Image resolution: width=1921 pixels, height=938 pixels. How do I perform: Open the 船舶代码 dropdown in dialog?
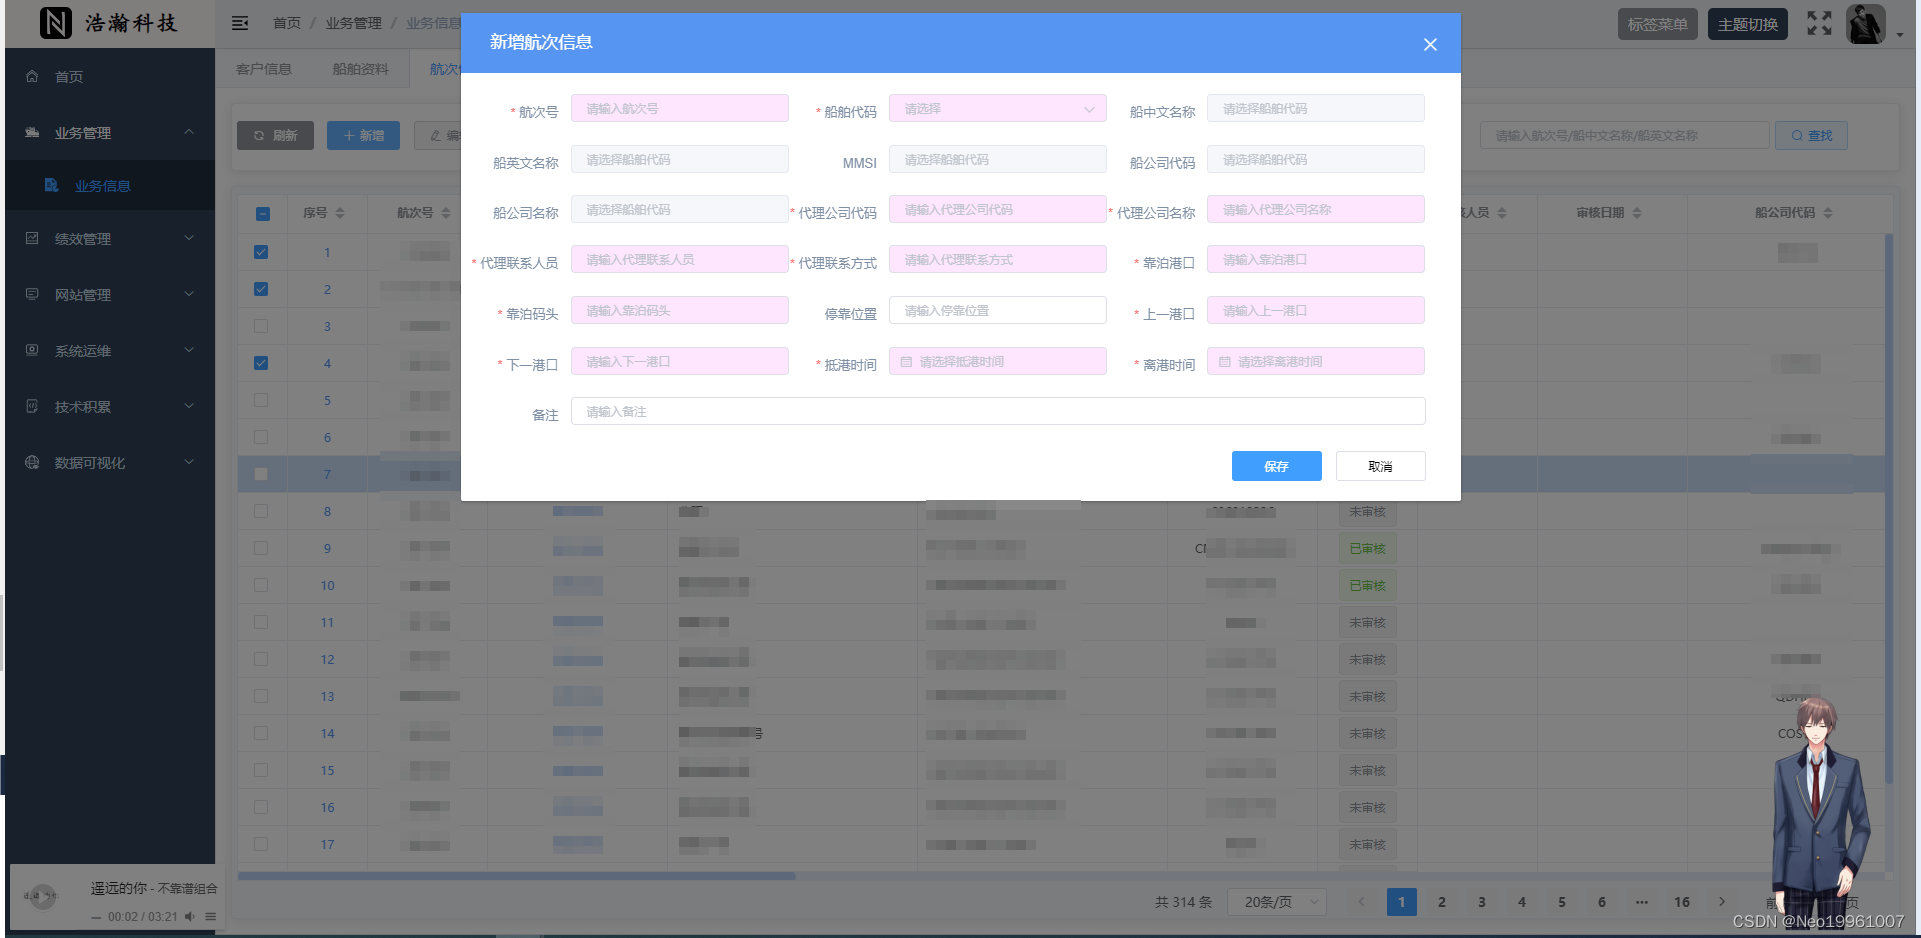point(997,108)
